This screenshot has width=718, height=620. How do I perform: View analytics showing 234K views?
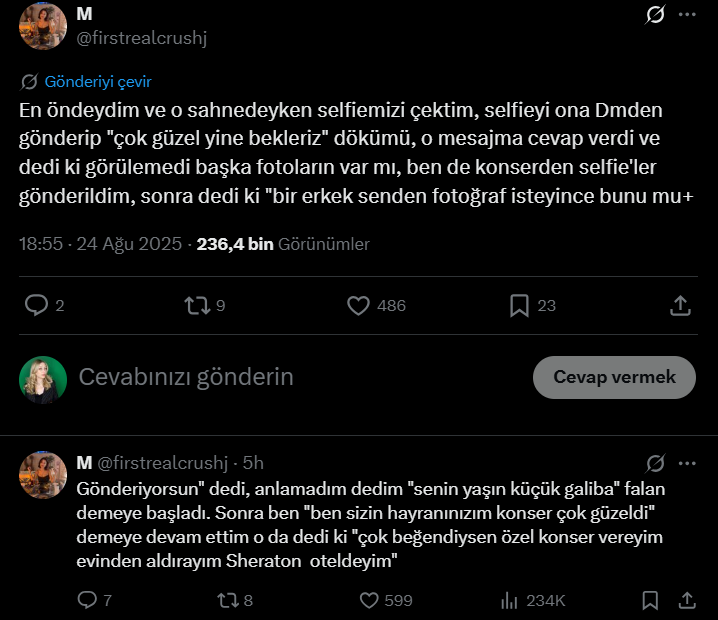(x=509, y=600)
